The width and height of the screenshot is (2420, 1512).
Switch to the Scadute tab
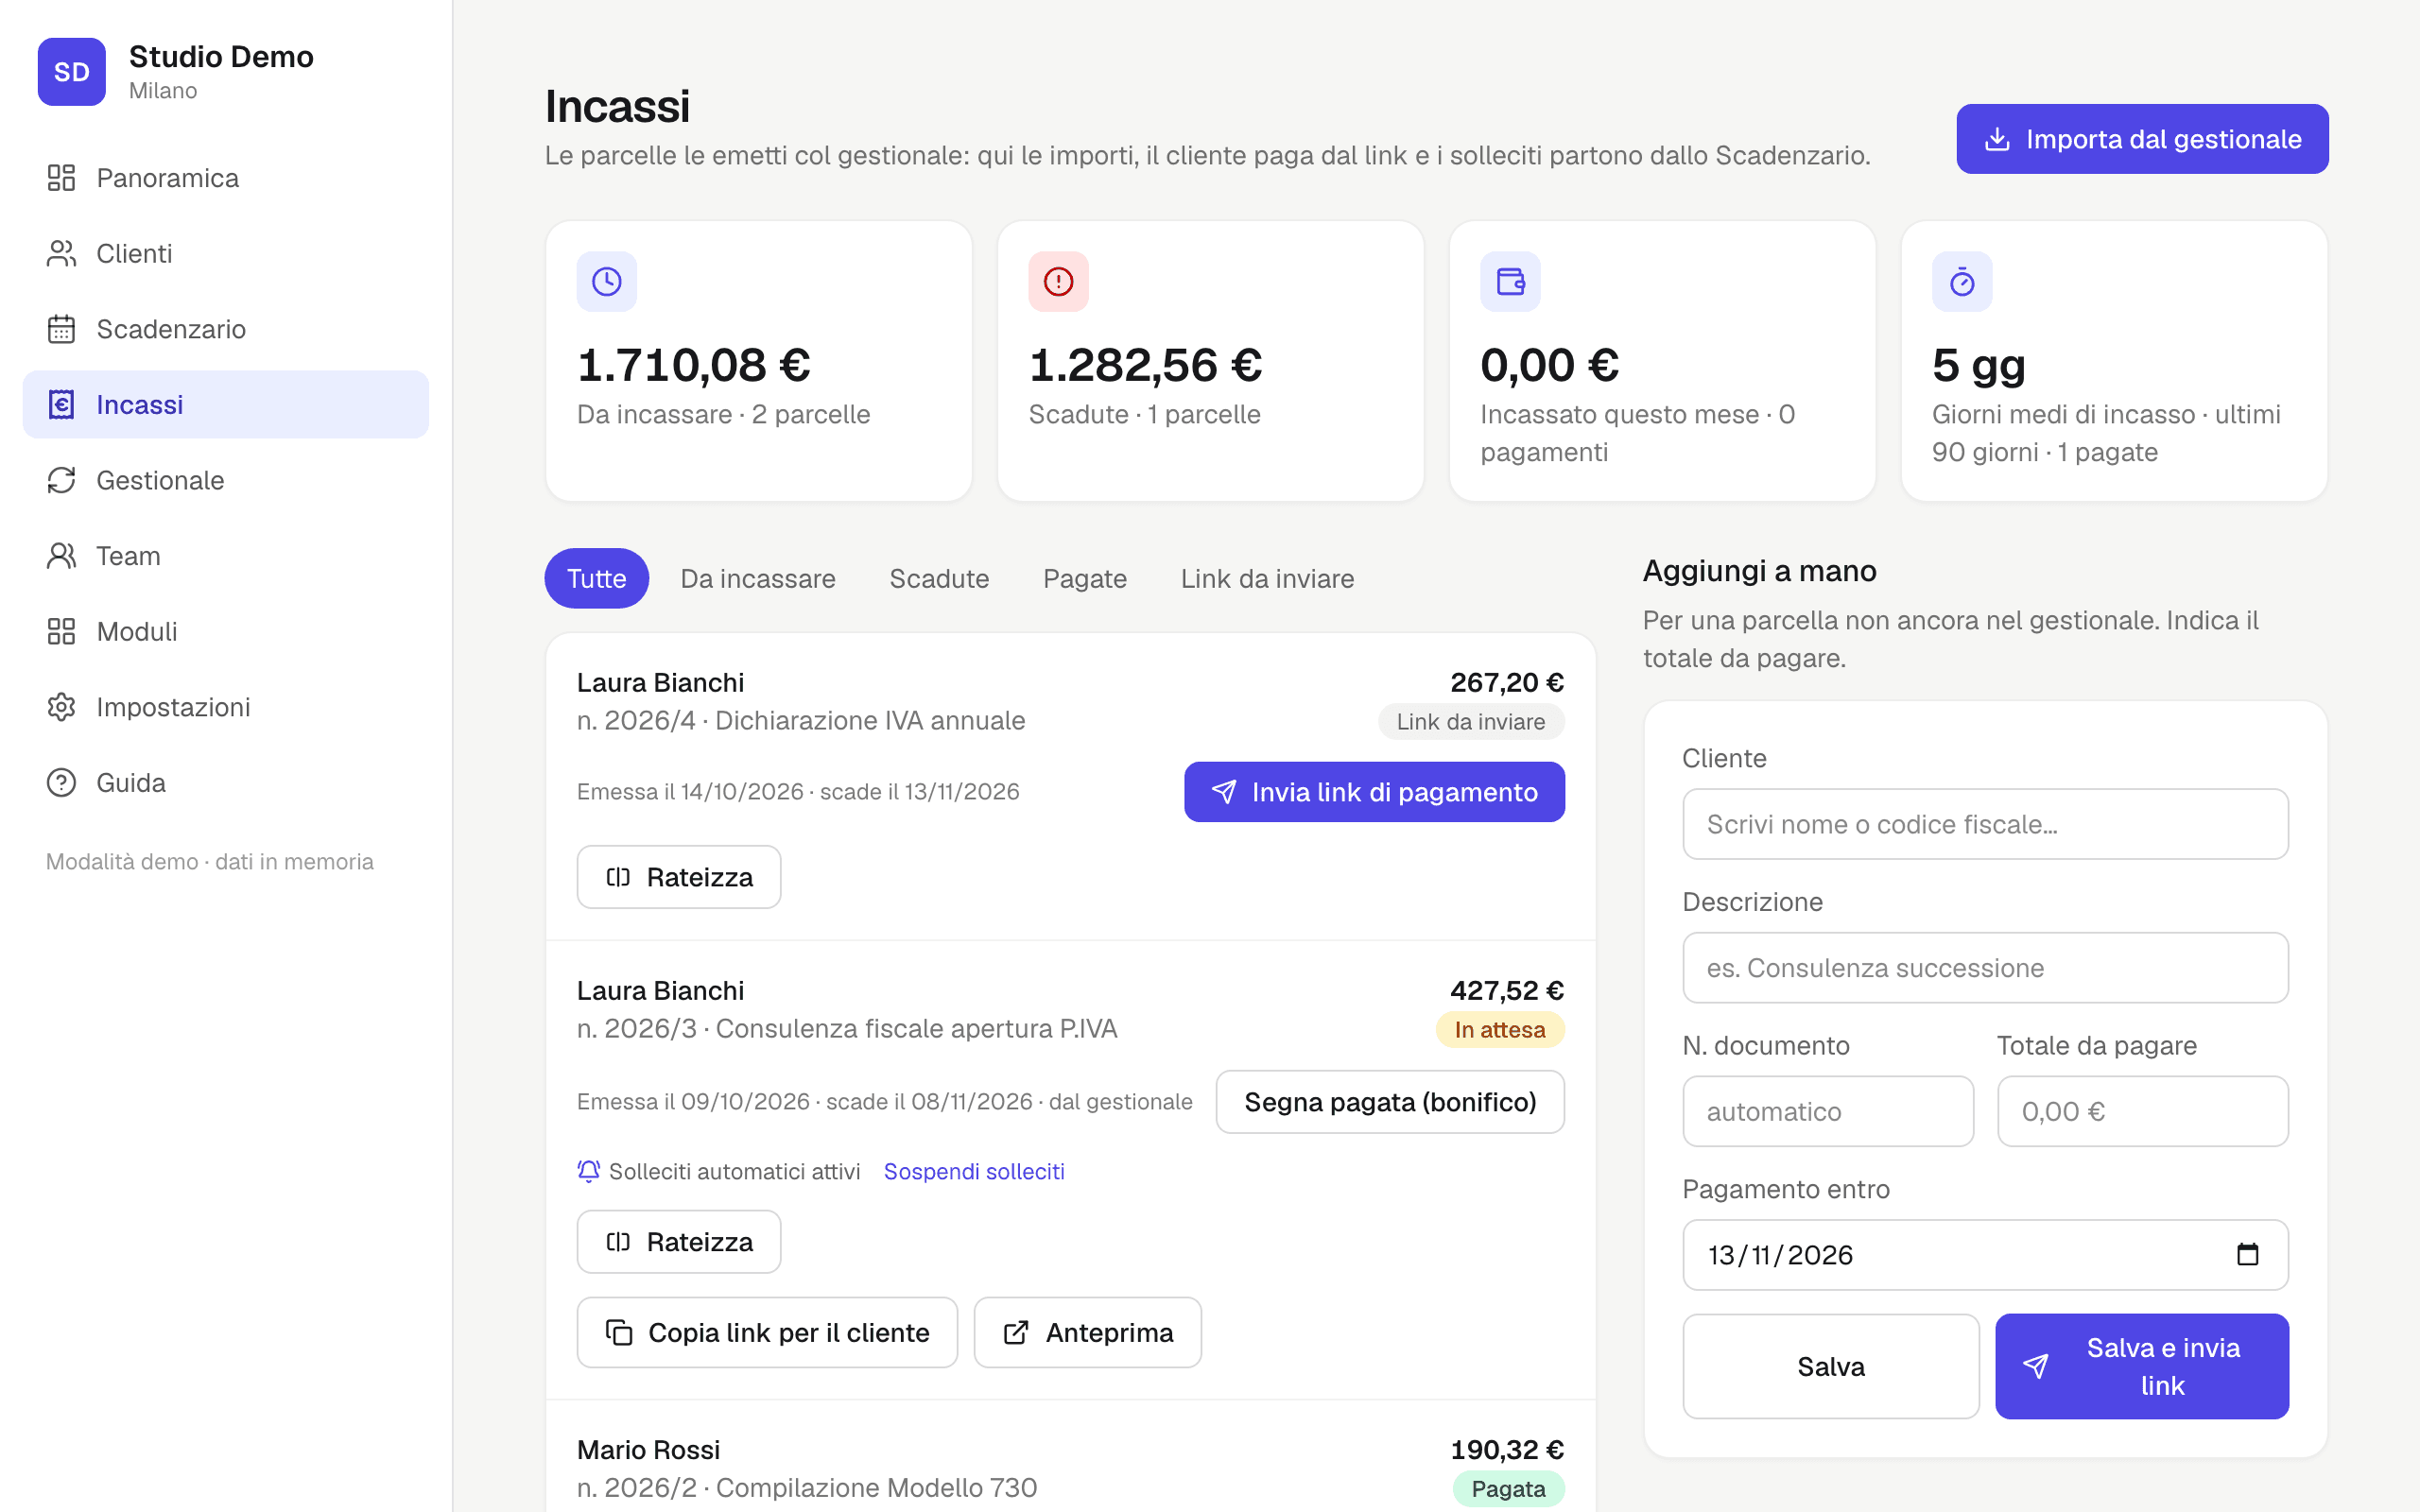tap(939, 578)
